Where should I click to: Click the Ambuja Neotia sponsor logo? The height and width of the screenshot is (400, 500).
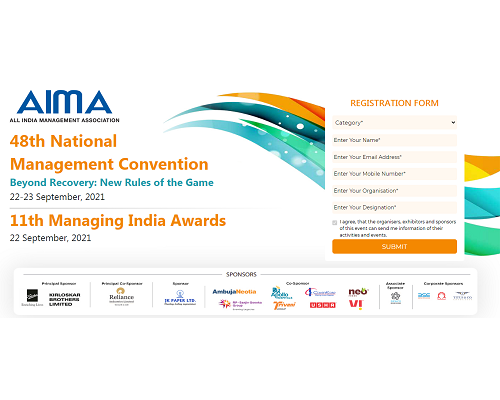click(234, 292)
